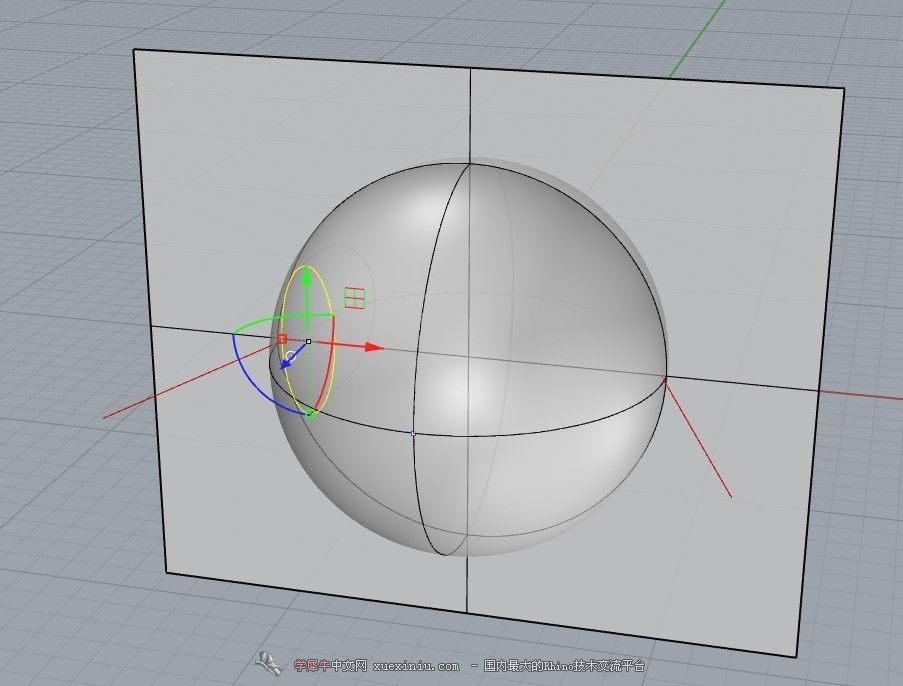
Task: Click the green scale handle at circle bottom
Action: 311,414
